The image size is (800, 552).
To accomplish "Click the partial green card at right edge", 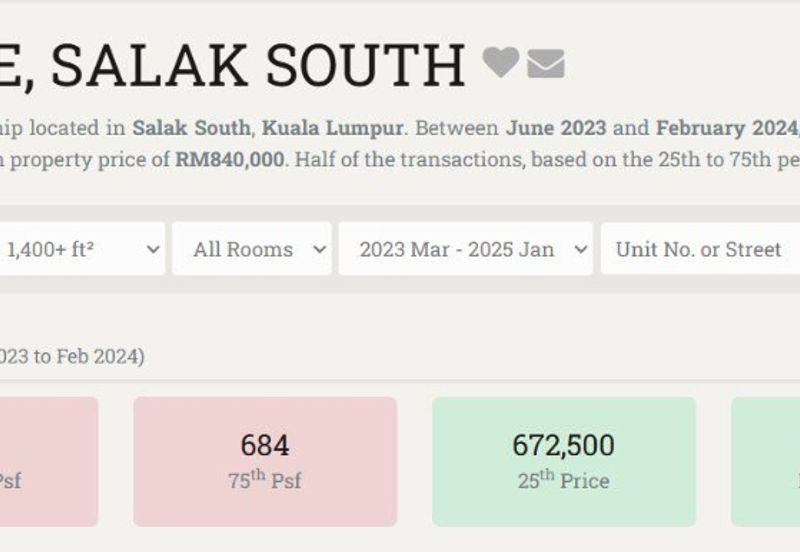I will (x=766, y=461).
